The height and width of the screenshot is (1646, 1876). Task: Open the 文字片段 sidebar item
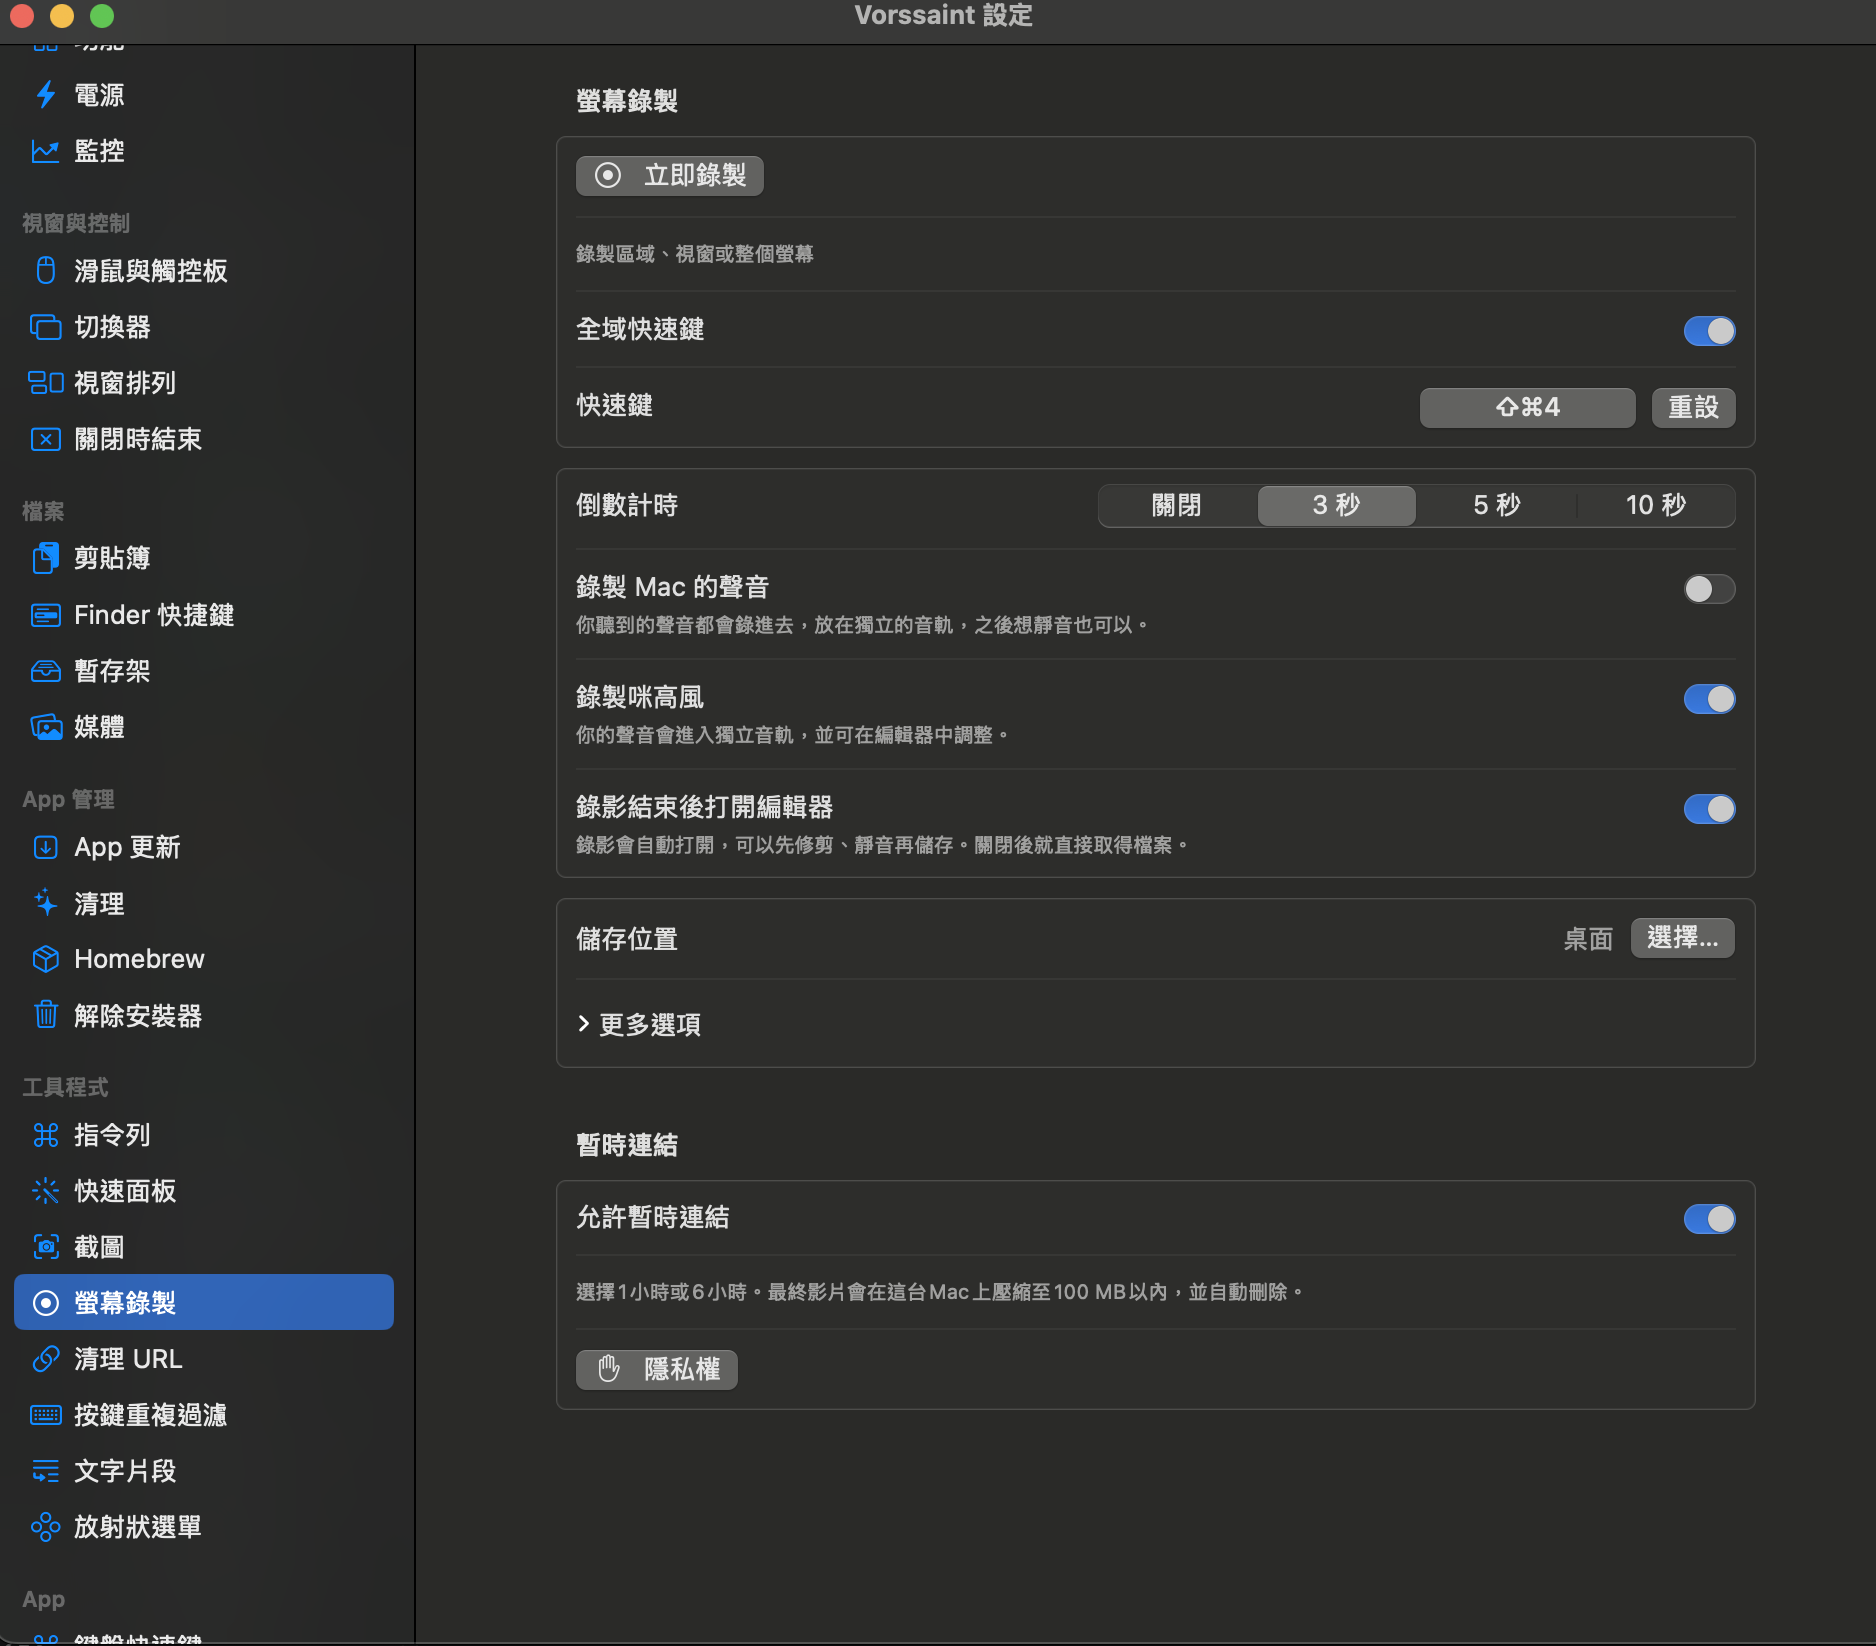(x=204, y=1471)
